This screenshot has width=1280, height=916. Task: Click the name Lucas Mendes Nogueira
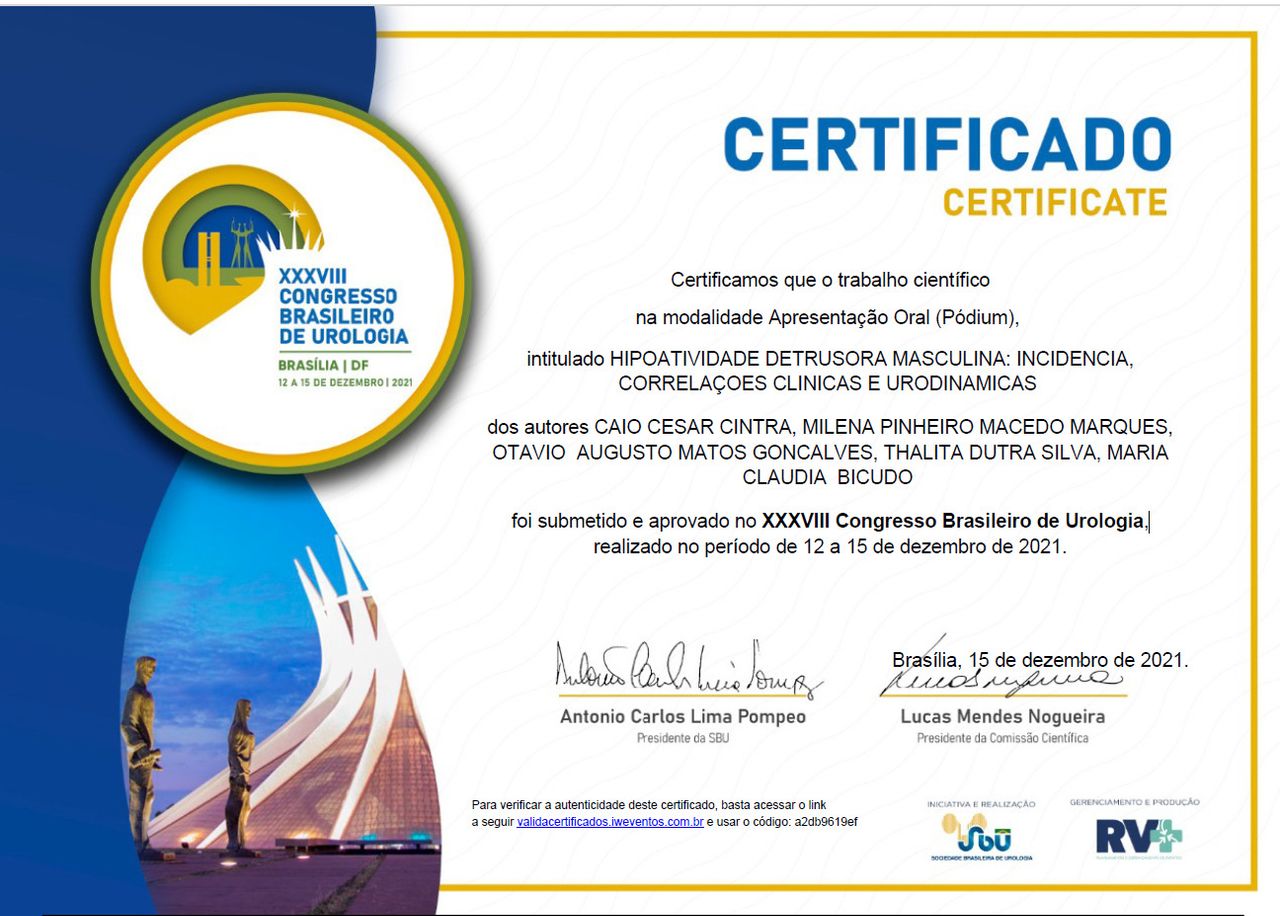coord(1002,717)
